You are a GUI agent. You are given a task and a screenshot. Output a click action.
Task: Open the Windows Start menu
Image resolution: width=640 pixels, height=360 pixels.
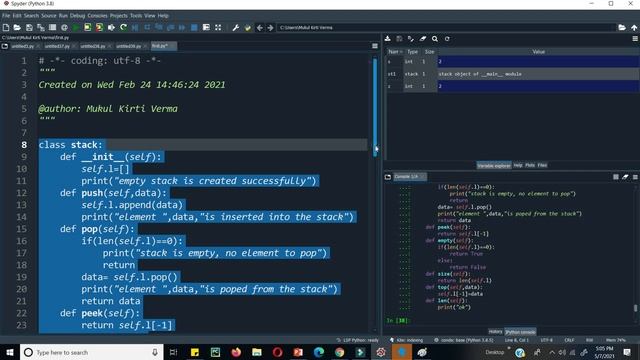(x=10, y=352)
